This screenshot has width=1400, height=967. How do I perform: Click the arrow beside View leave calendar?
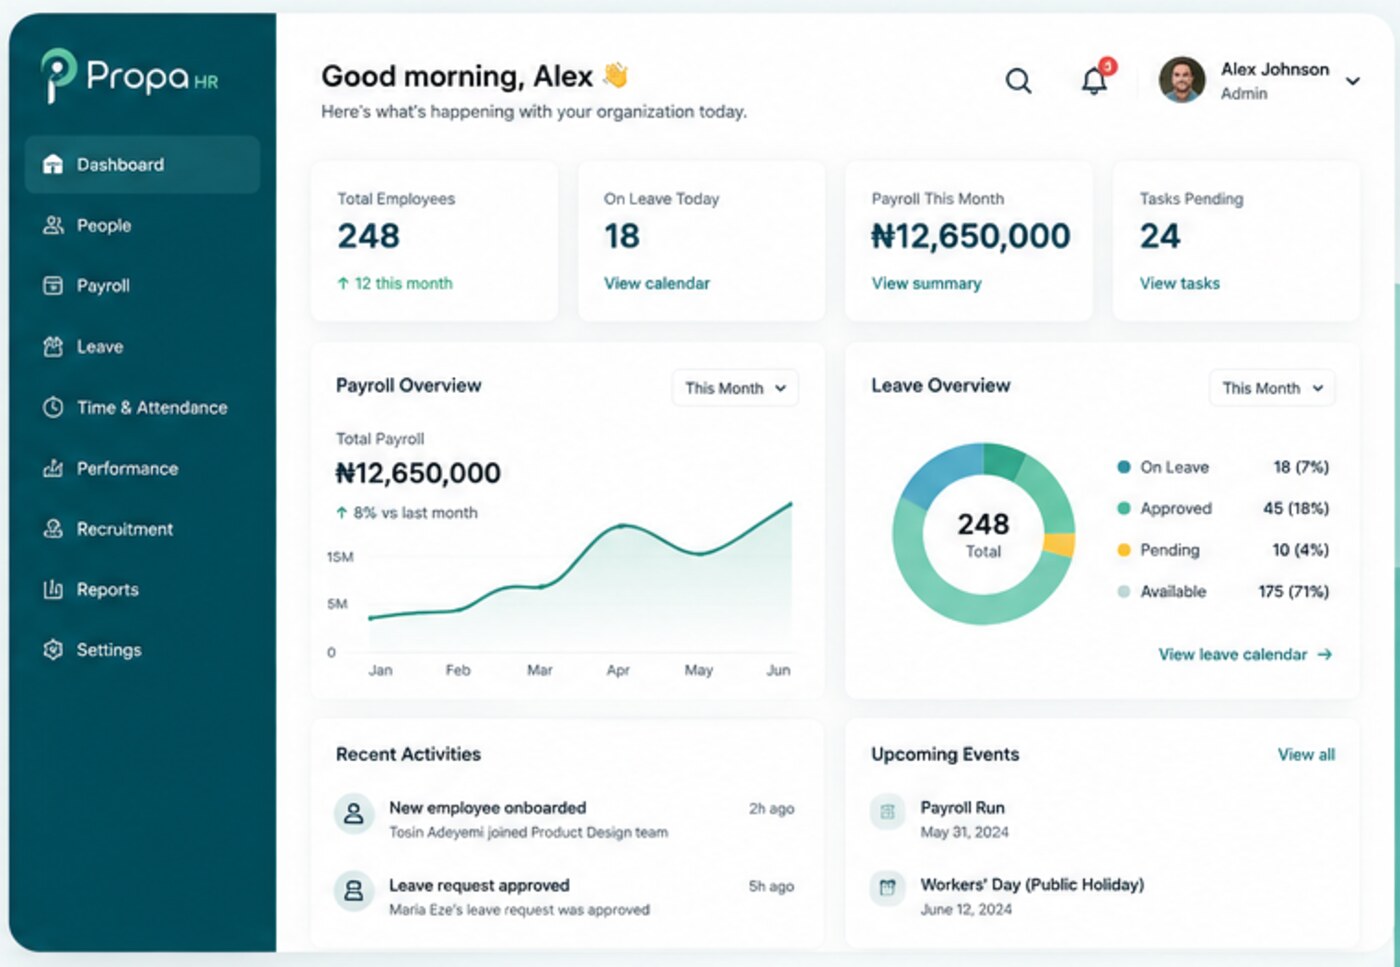1325,654
